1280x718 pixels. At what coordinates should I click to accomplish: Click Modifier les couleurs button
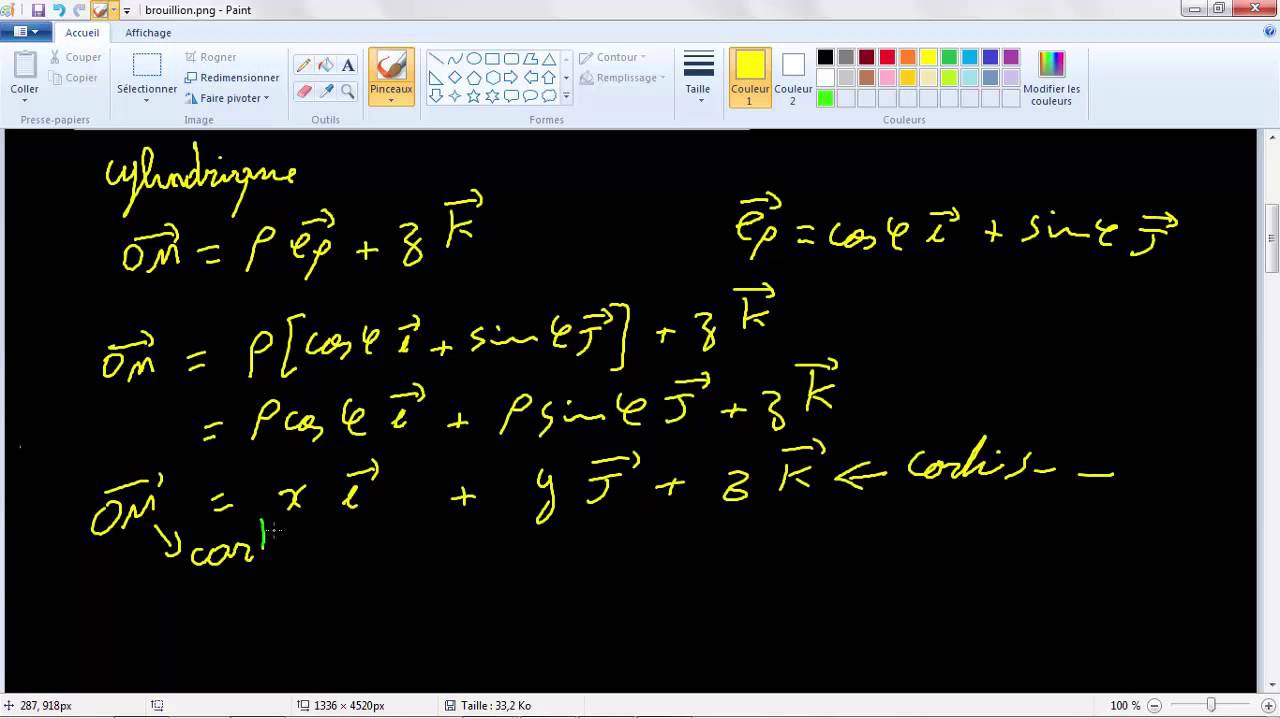1051,78
